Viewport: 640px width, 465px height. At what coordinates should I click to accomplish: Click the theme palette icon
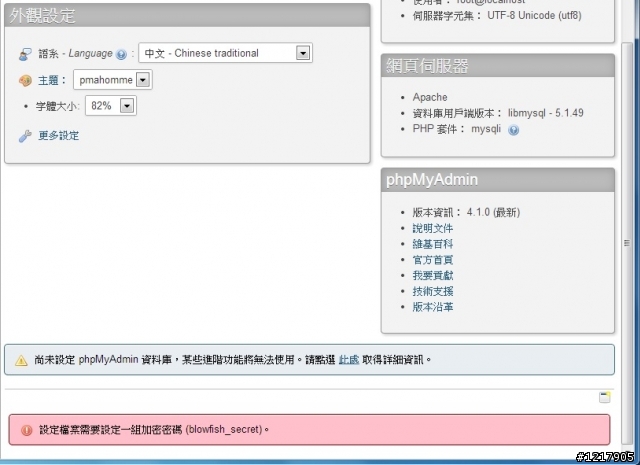[x=25, y=80]
